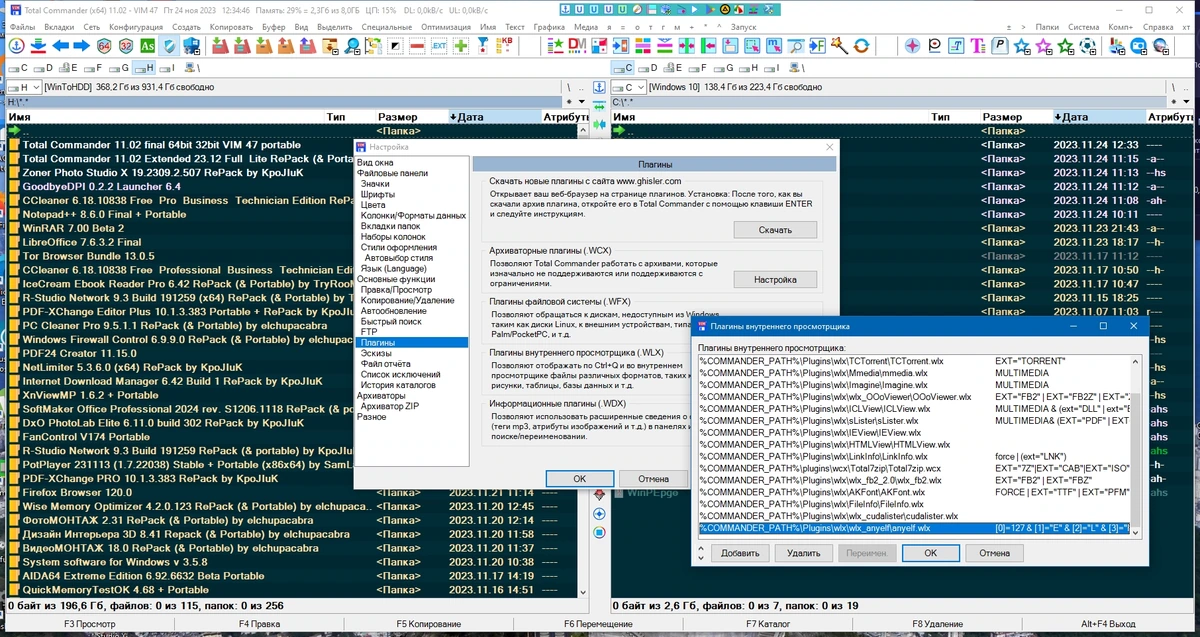
Task: Select Язык (Language) in settings tree
Action: tap(393, 268)
